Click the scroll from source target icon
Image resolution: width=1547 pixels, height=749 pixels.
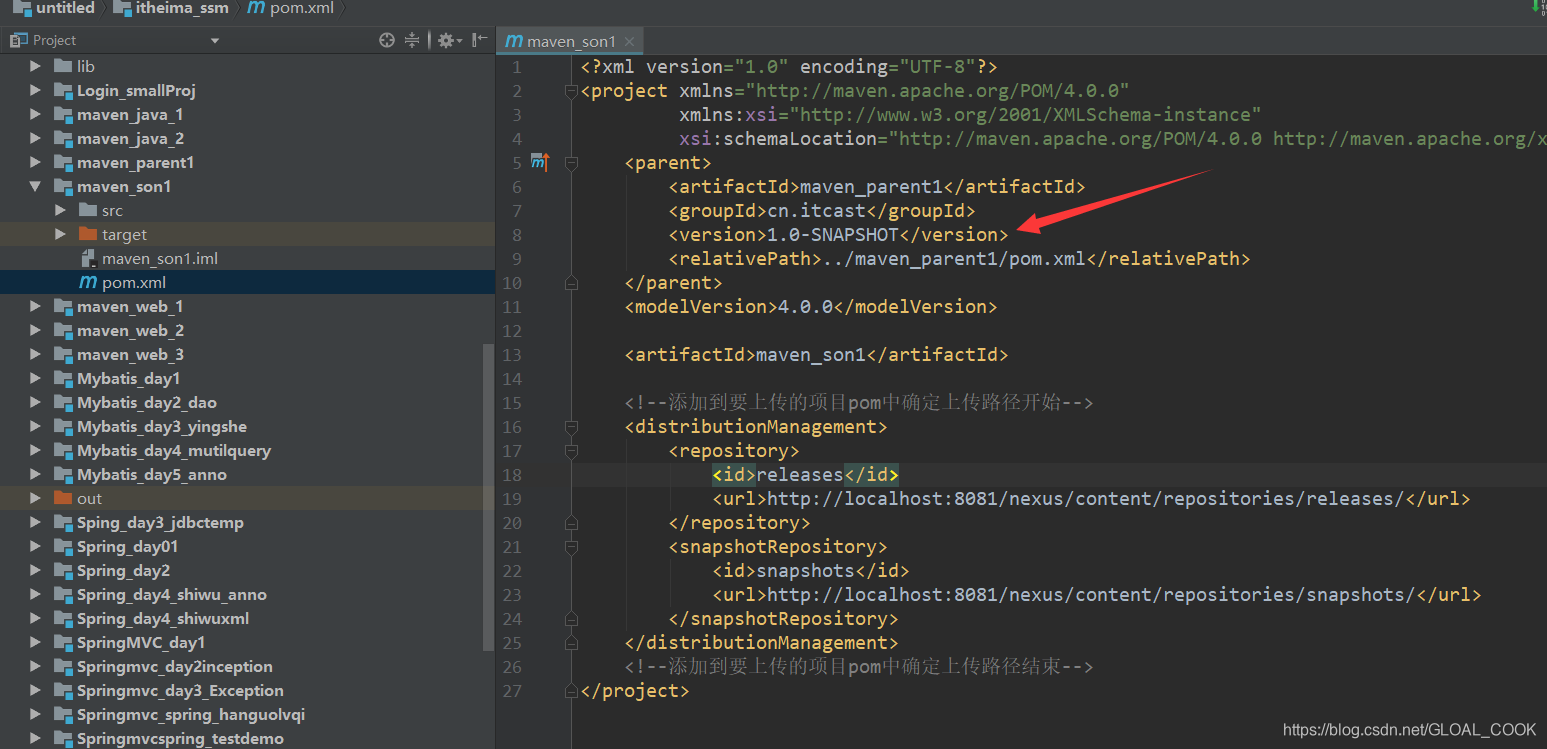pos(387,40)
